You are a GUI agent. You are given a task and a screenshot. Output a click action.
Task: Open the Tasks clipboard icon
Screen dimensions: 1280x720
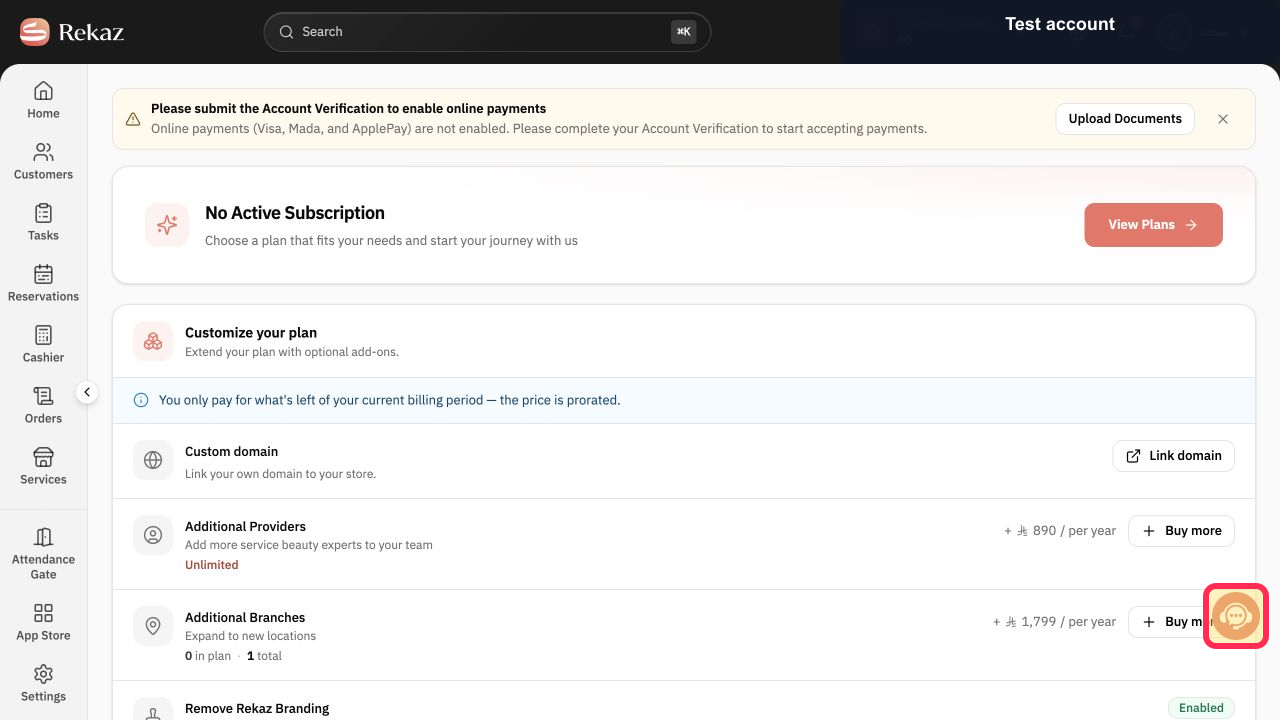click(43, 213)
